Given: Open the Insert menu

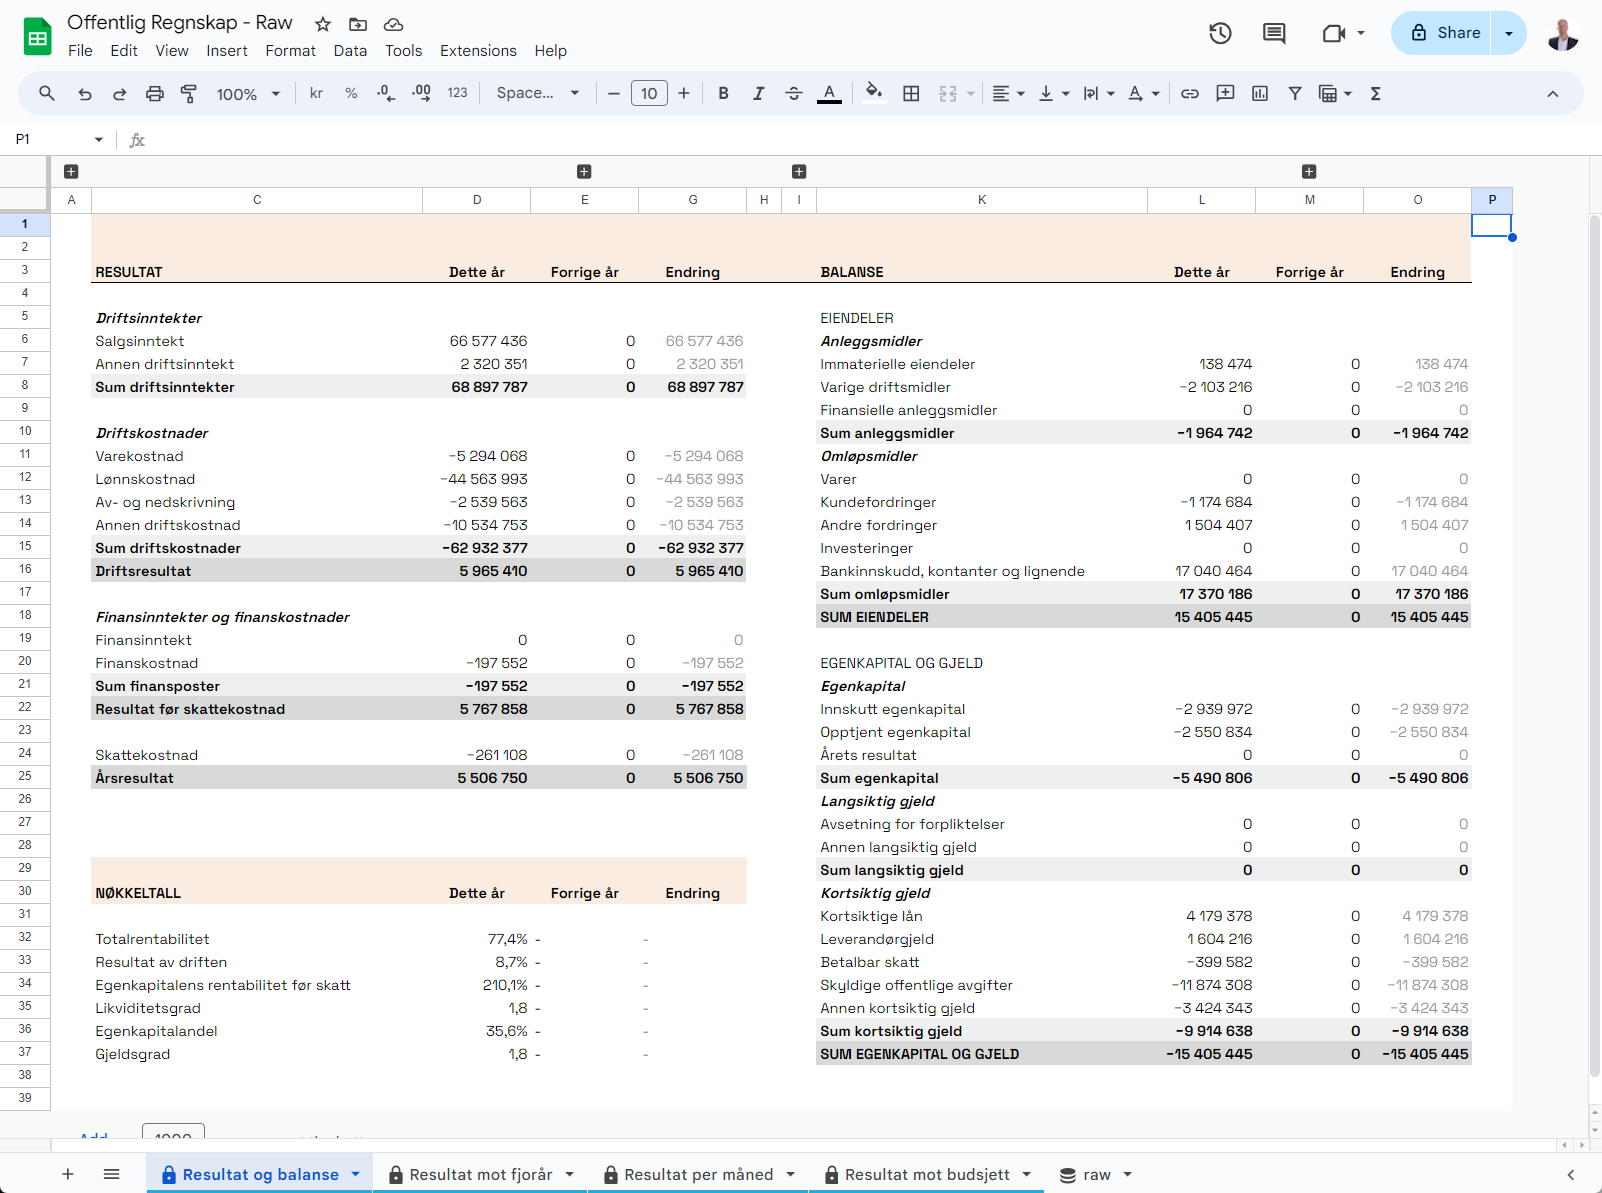Looking at the screenshot, I should 227,51.
